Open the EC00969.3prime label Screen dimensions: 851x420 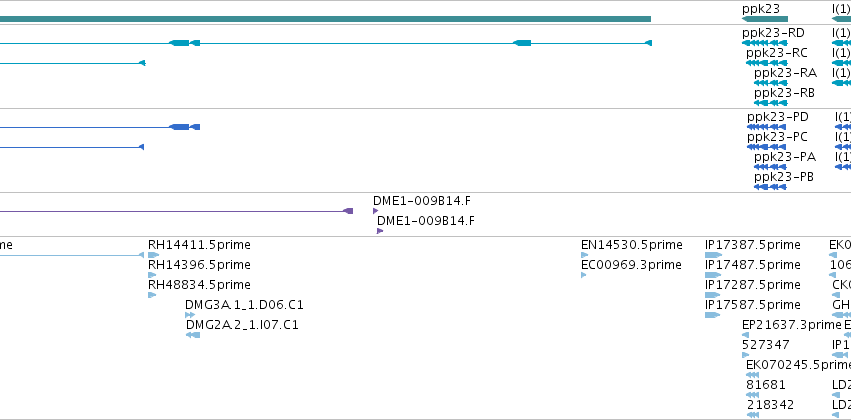[631, 265]
